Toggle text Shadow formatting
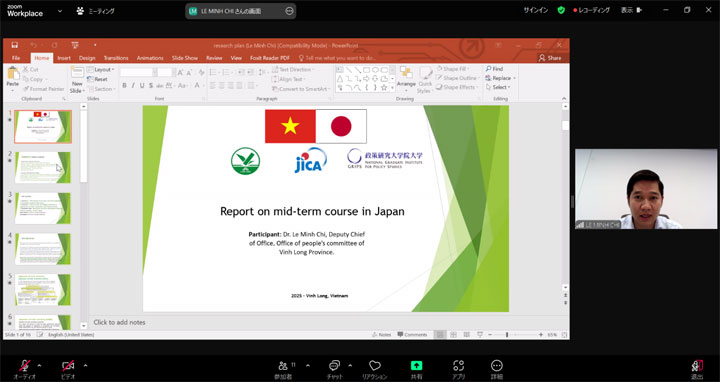 click(151, 85)
